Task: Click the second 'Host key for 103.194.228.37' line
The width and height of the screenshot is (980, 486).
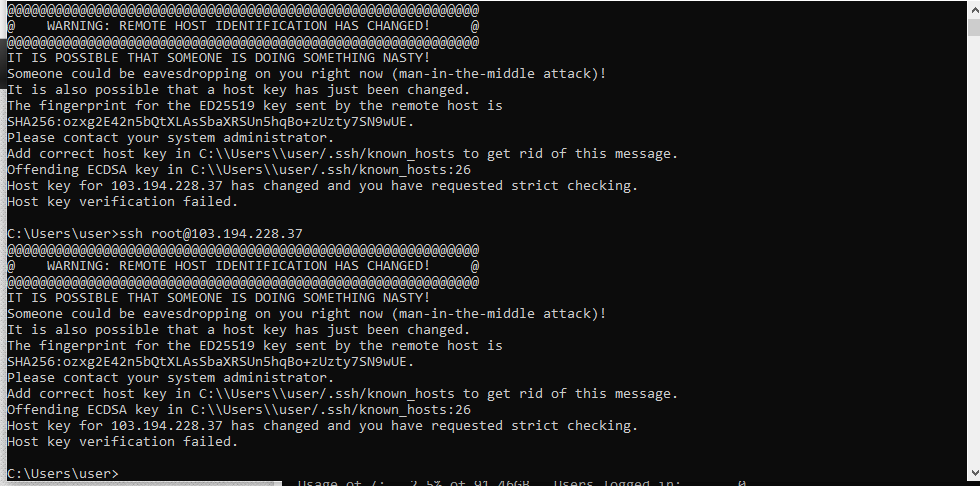Action: [322, 426]
